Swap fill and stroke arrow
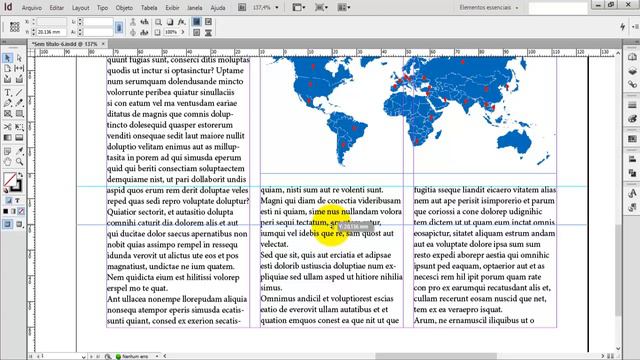 [20, 175]
